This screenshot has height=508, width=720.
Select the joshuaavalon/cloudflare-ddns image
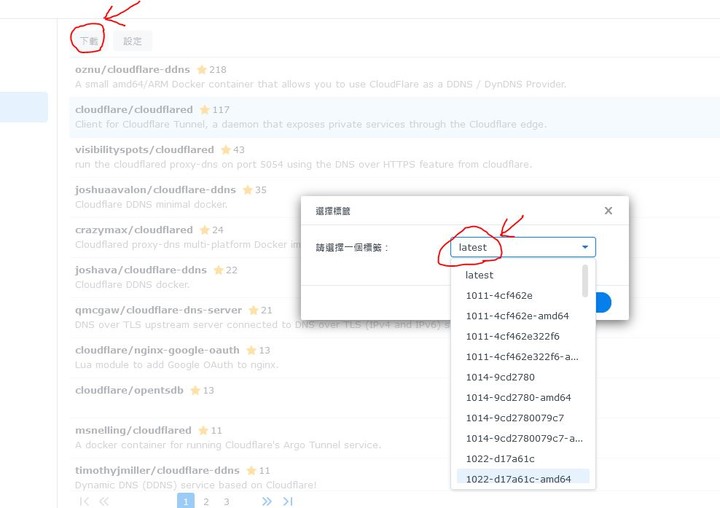coord(185,197)
